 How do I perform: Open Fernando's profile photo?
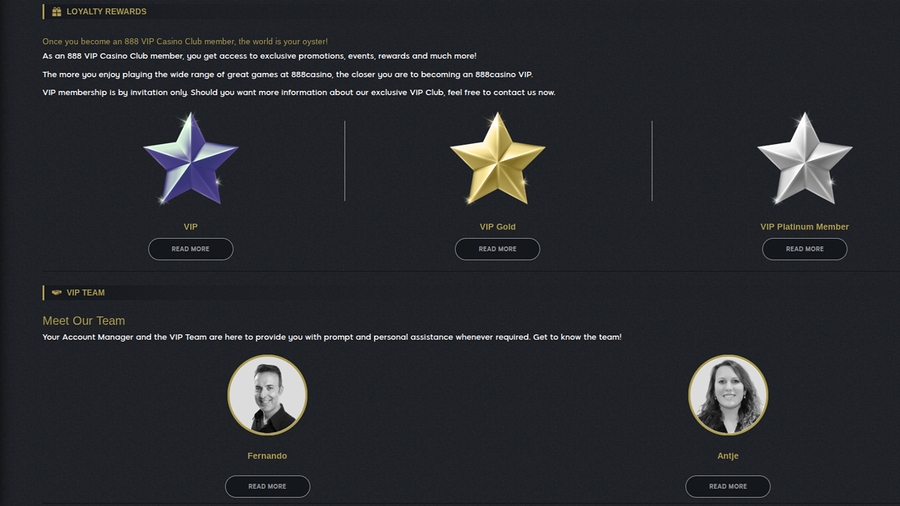pos(267,395)
